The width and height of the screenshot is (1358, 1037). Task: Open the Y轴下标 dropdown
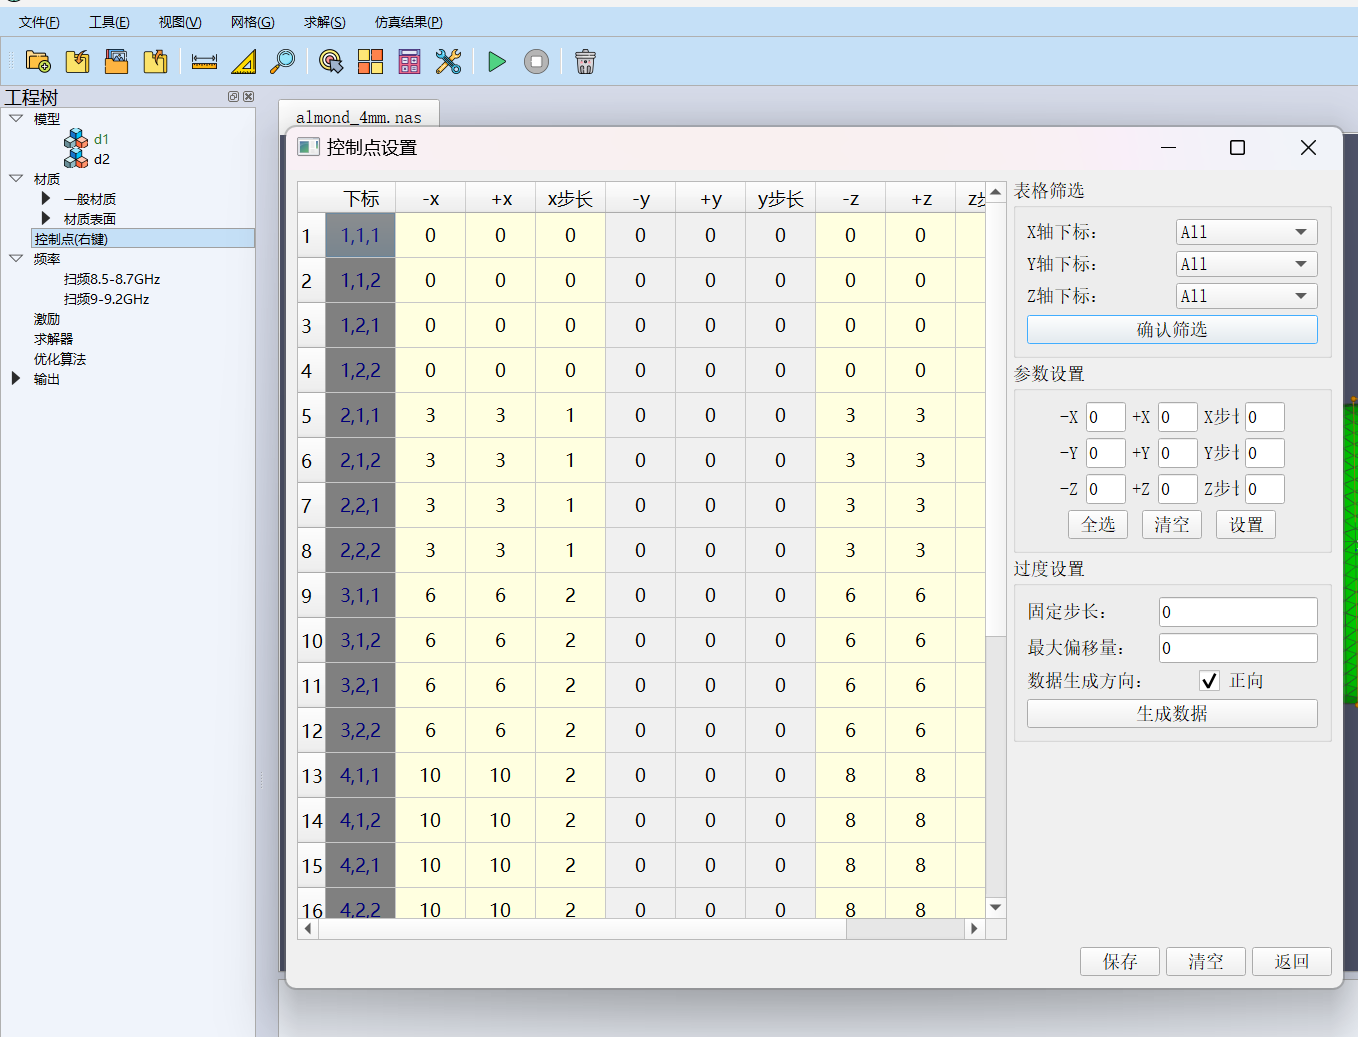[1246, 264]
